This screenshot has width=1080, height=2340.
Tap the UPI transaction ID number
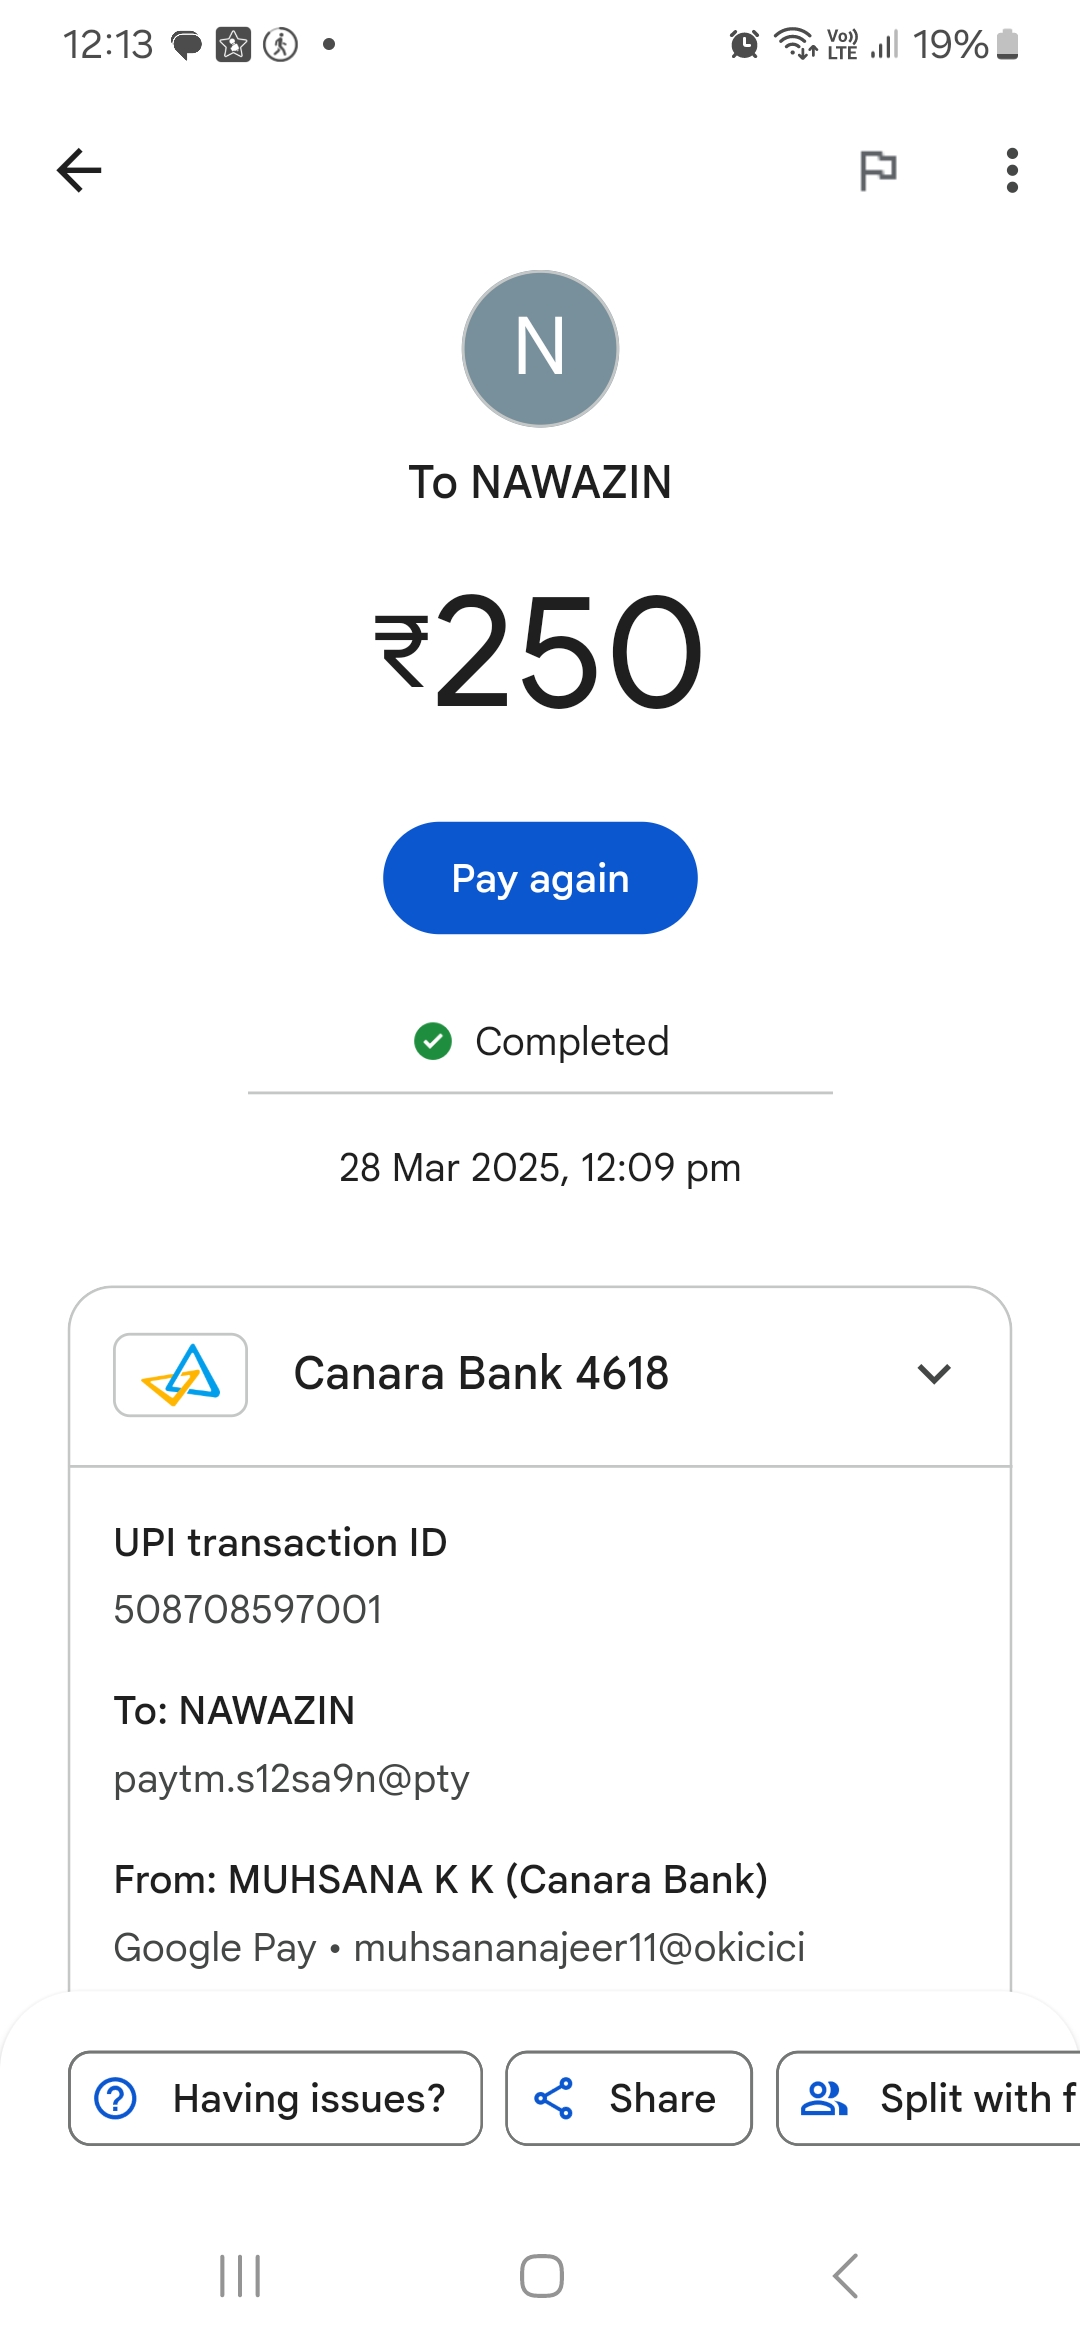(248, 1610)
